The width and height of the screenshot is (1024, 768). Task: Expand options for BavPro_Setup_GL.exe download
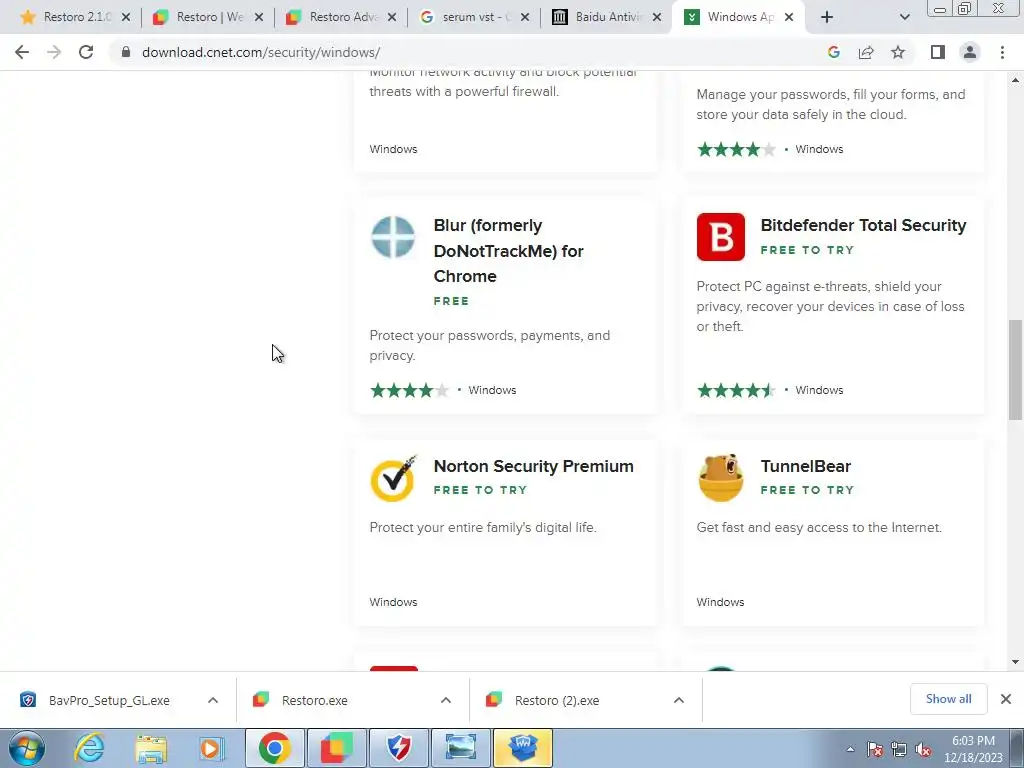click(213, 700)
